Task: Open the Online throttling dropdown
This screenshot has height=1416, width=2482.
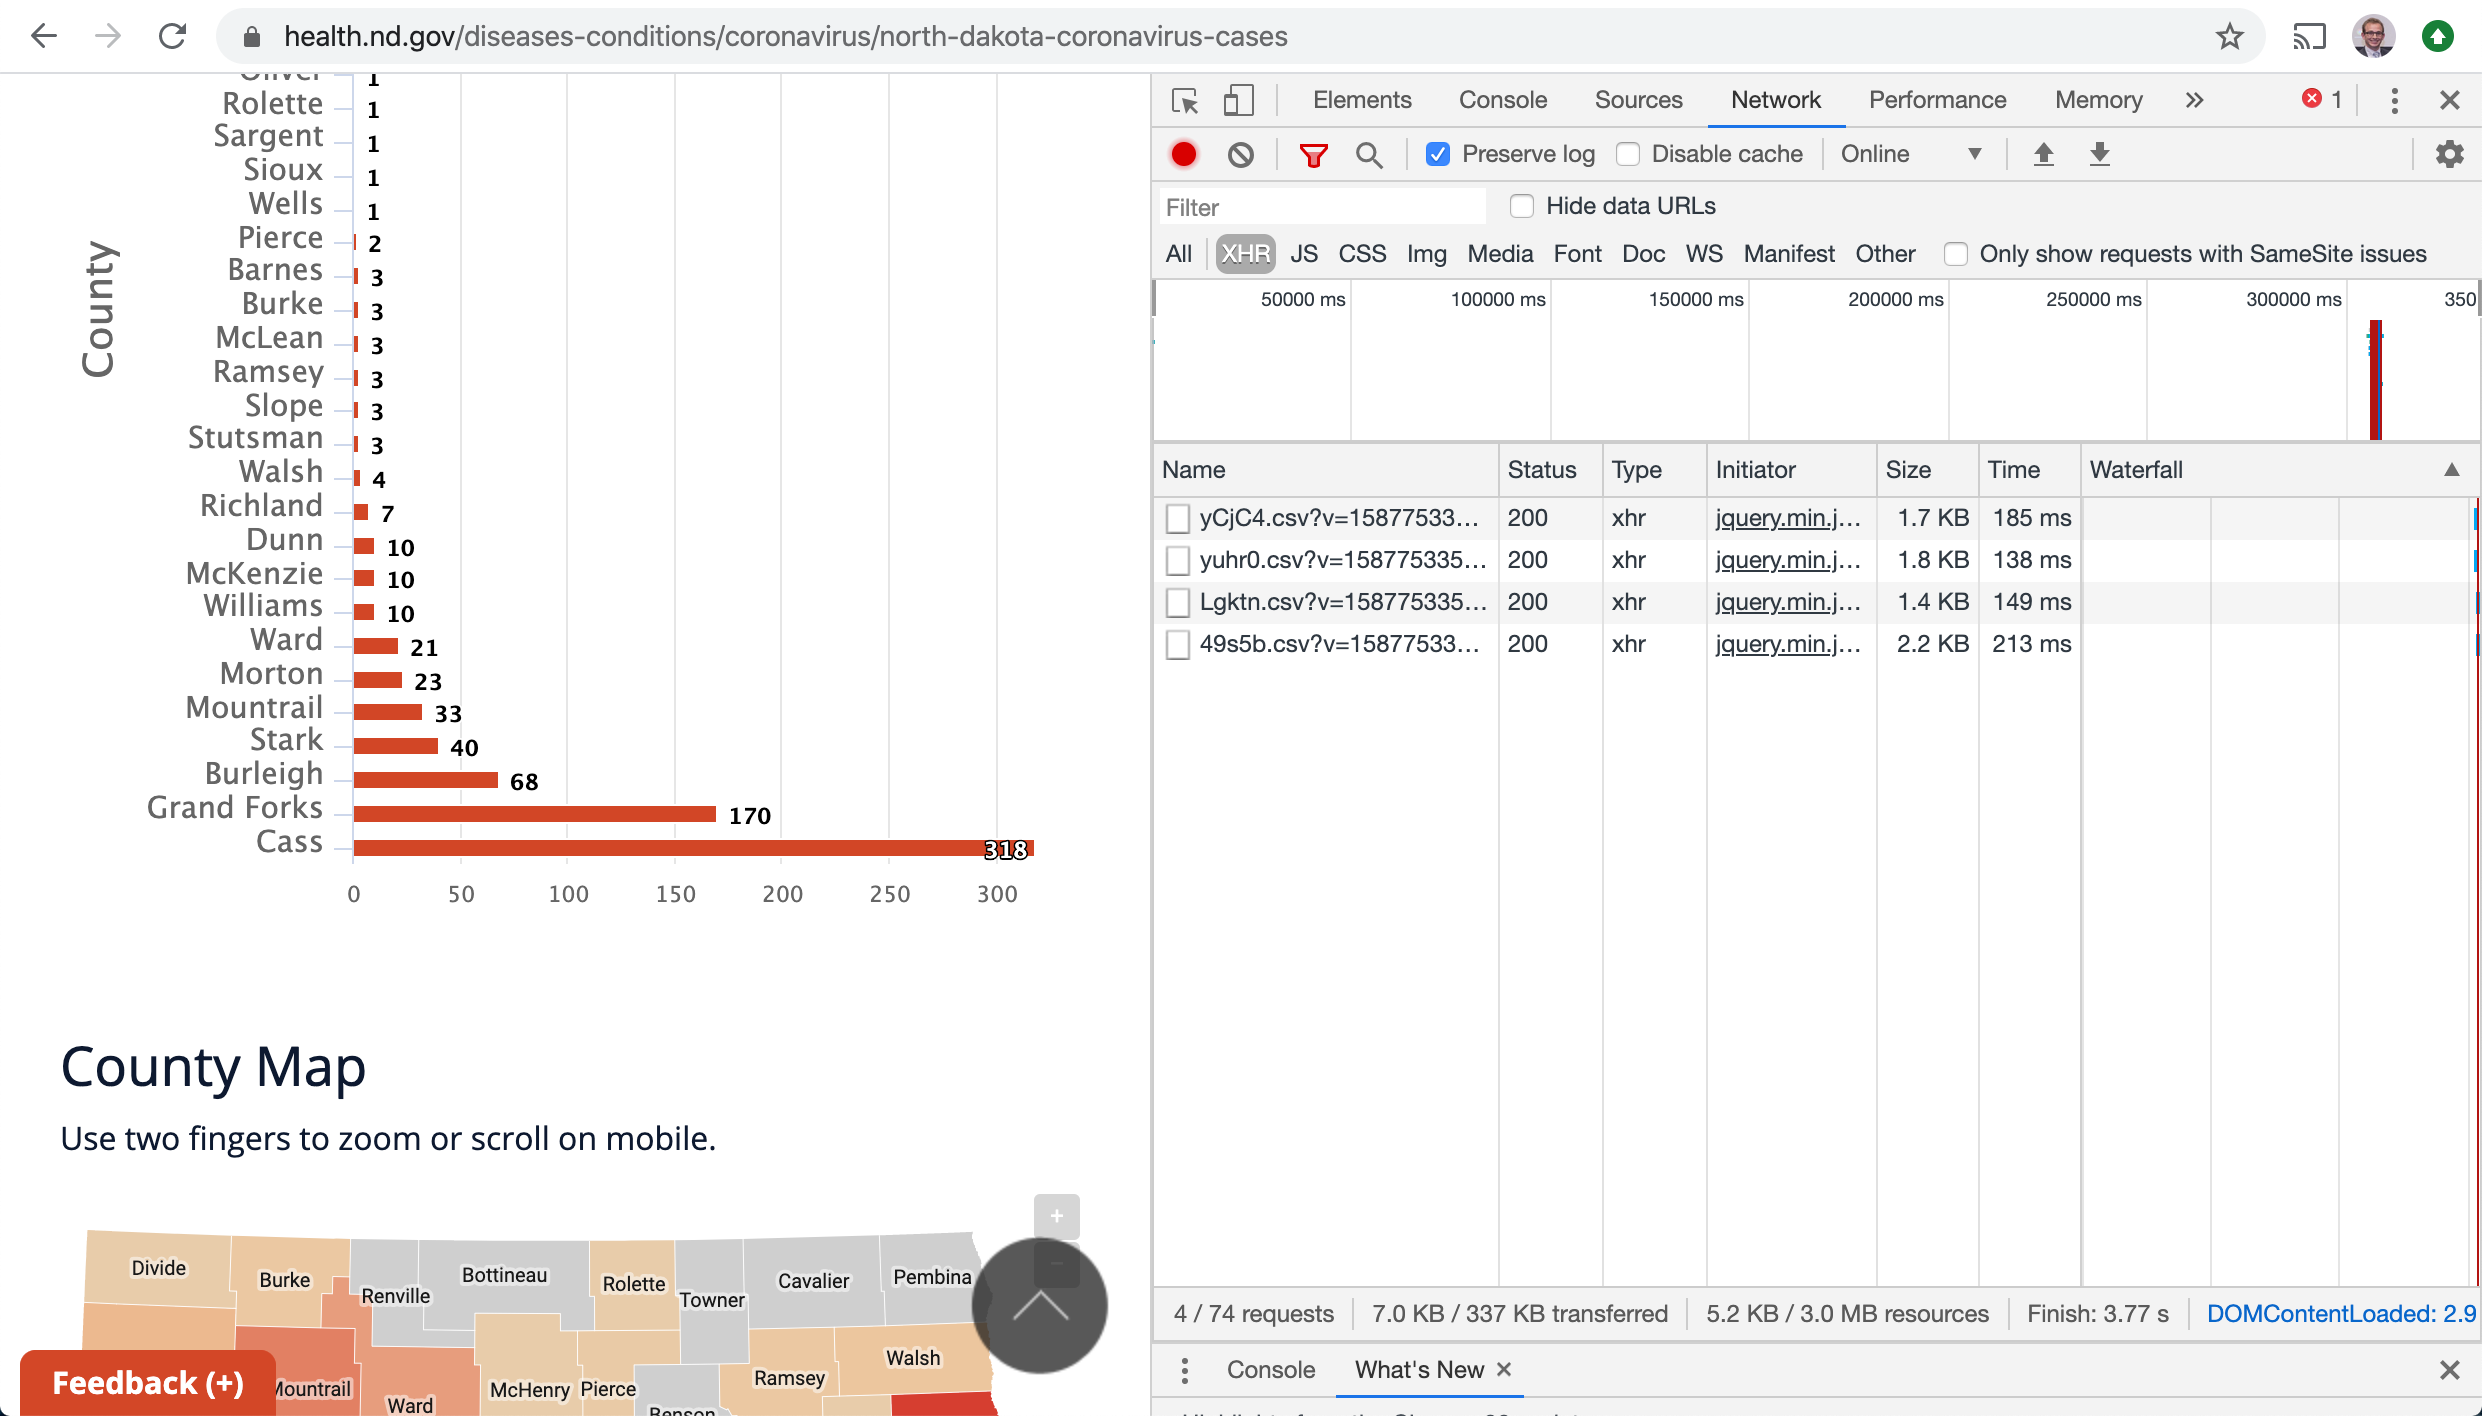Action: 1911,154
